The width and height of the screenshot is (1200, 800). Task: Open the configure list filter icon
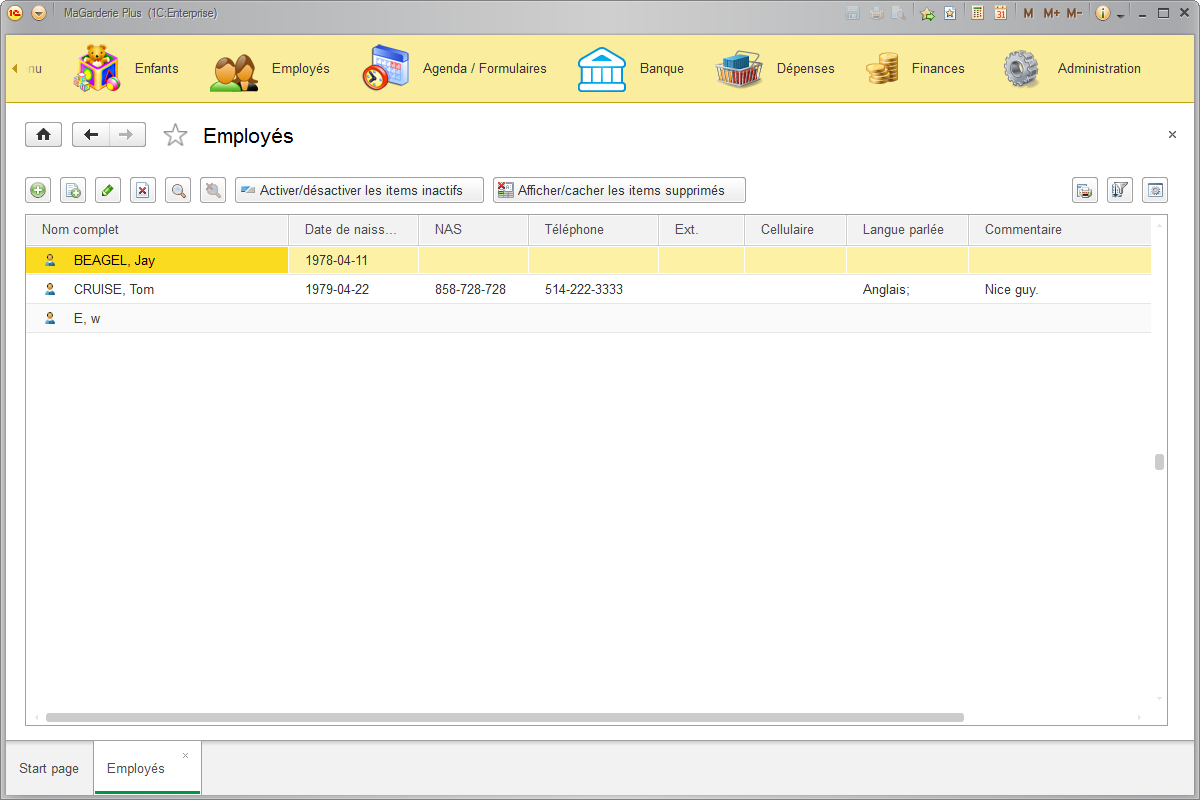click(1120, 190)
